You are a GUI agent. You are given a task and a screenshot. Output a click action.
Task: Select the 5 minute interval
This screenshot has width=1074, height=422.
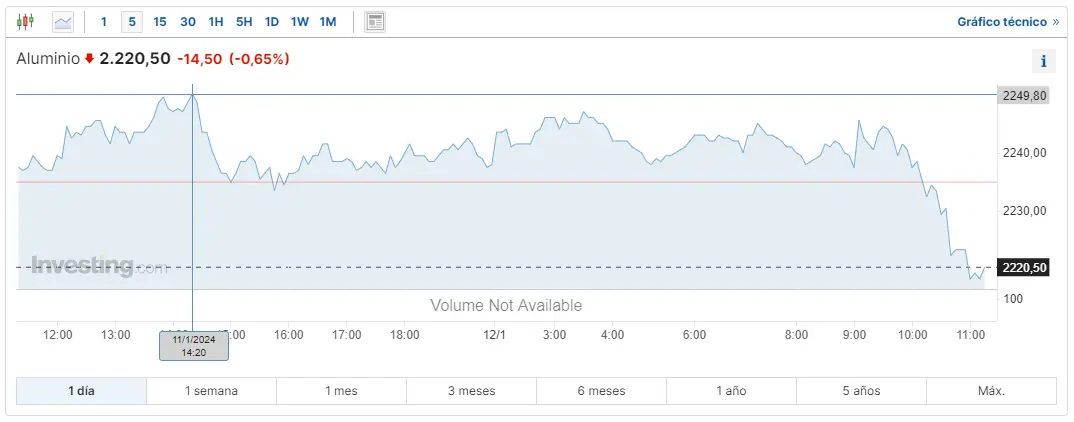click(x=132, y=21)
